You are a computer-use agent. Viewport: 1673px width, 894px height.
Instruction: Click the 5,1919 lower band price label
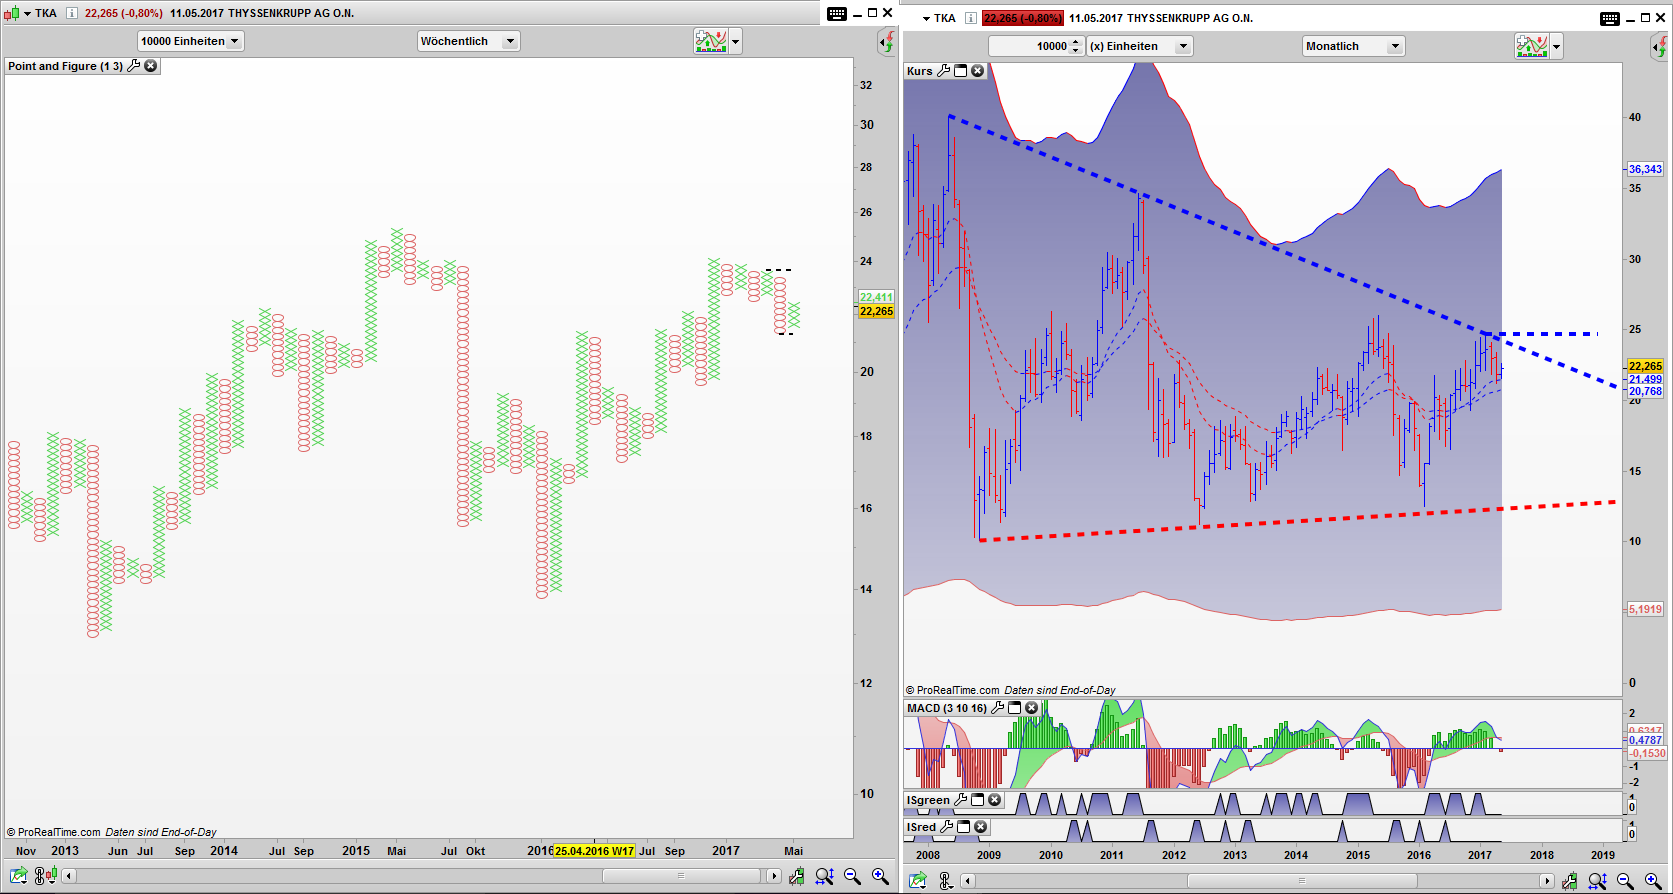[1645, 609]
